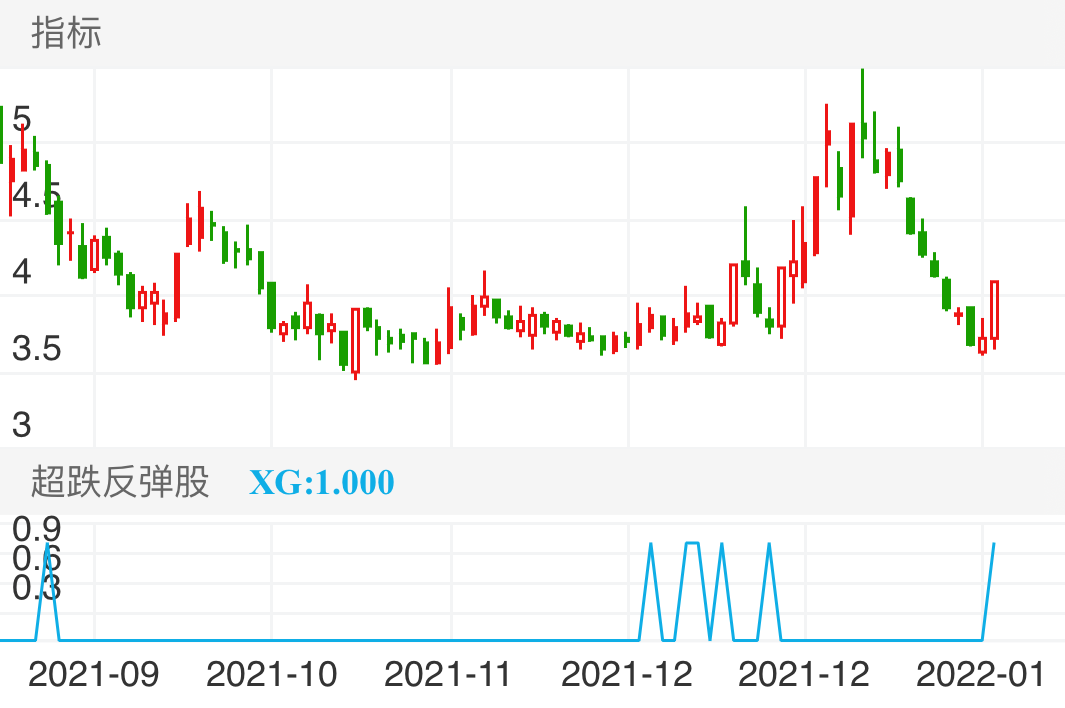
Task: Click the 0.9 indicator axis label
Action: [x=36, y=528]
